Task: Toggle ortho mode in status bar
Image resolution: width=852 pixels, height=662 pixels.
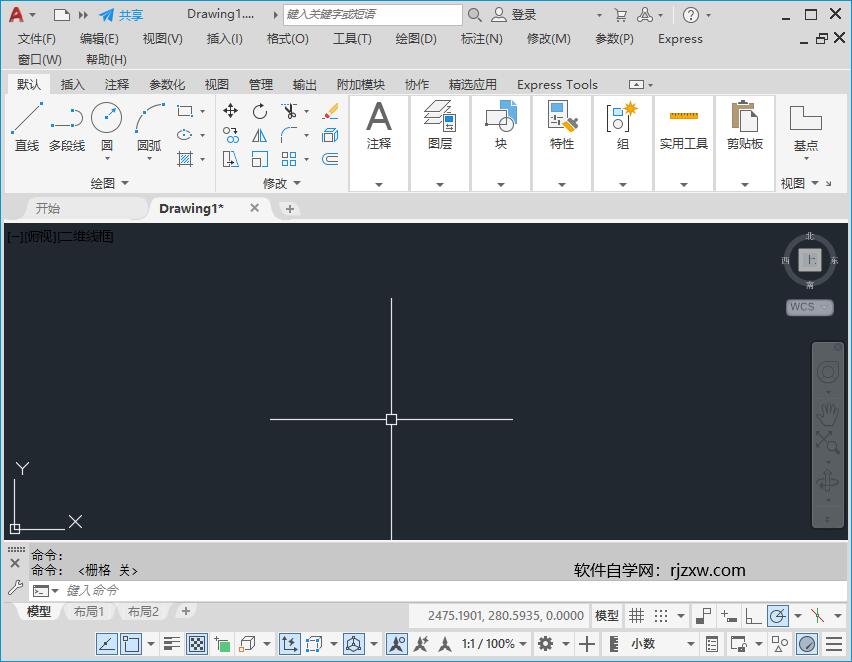Action: pos(753,616)
